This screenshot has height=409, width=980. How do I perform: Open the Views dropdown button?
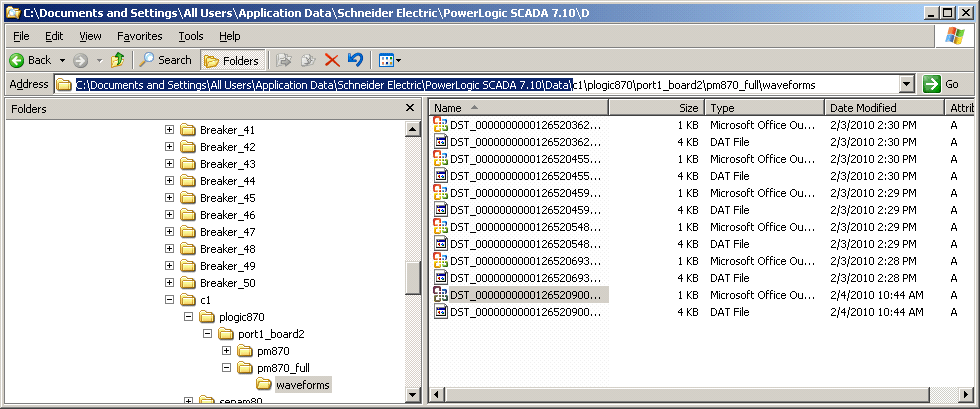pyautogui.click(x=390, y=60)
